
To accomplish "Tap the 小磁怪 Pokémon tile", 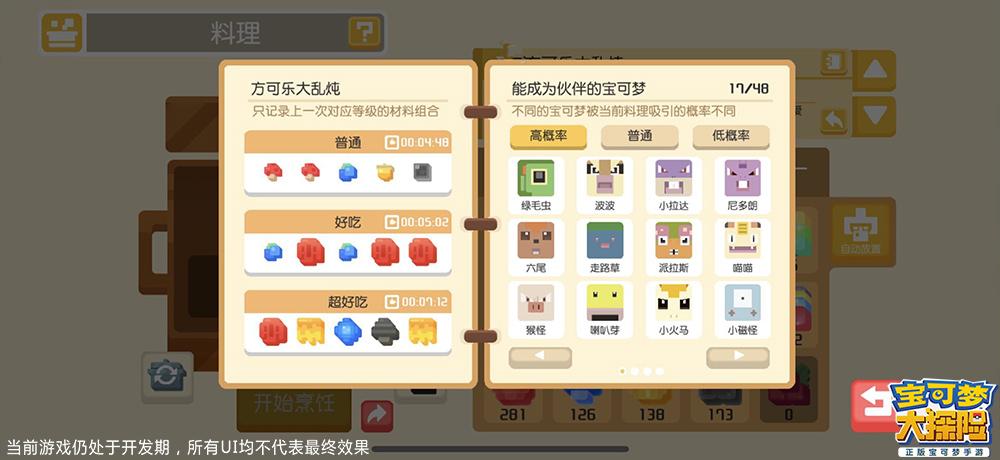I will point(742,310).
